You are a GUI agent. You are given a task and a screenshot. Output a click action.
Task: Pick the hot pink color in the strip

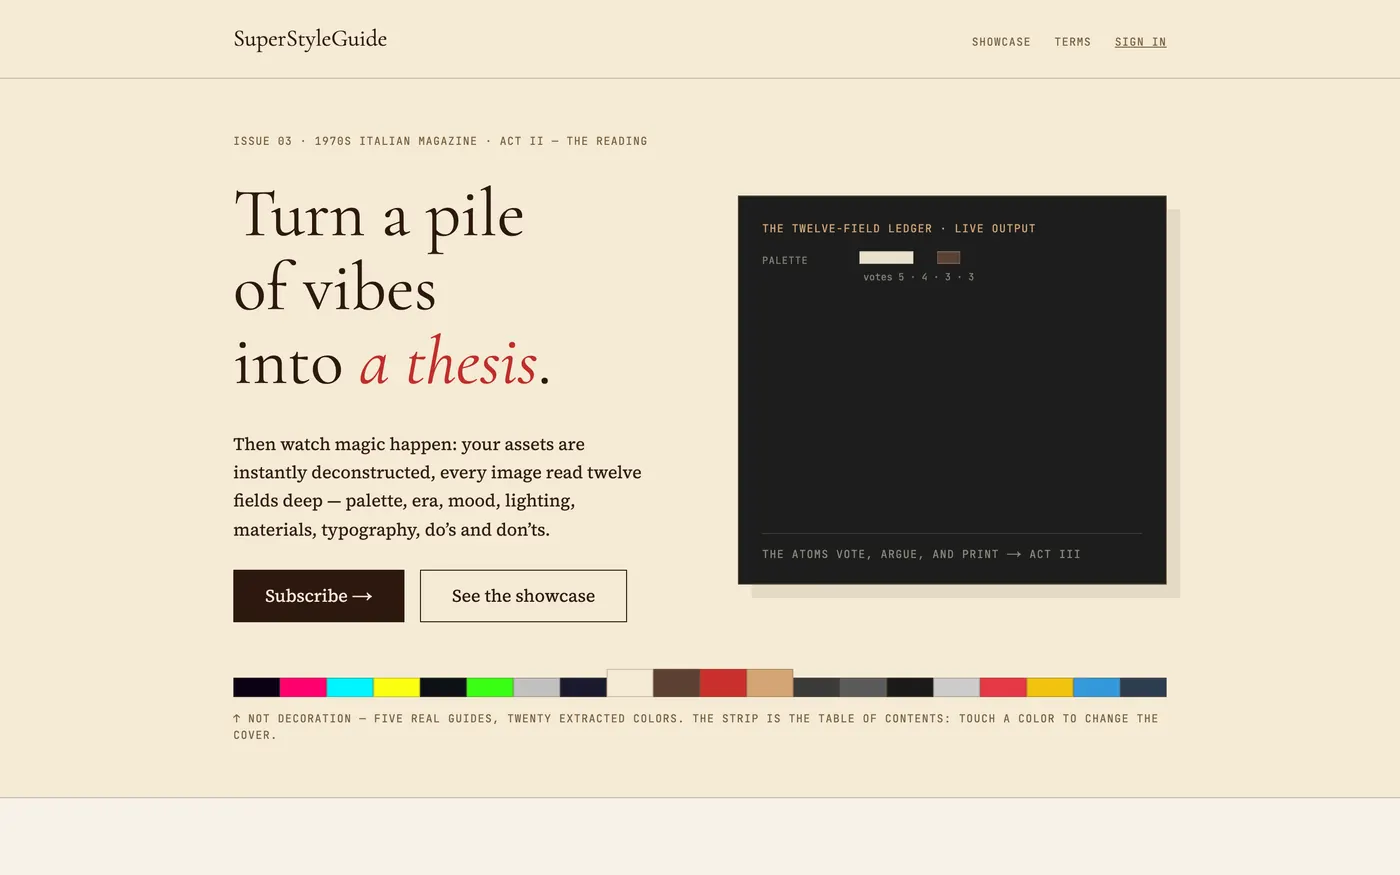pyautogui.click(x=303, y=687)
